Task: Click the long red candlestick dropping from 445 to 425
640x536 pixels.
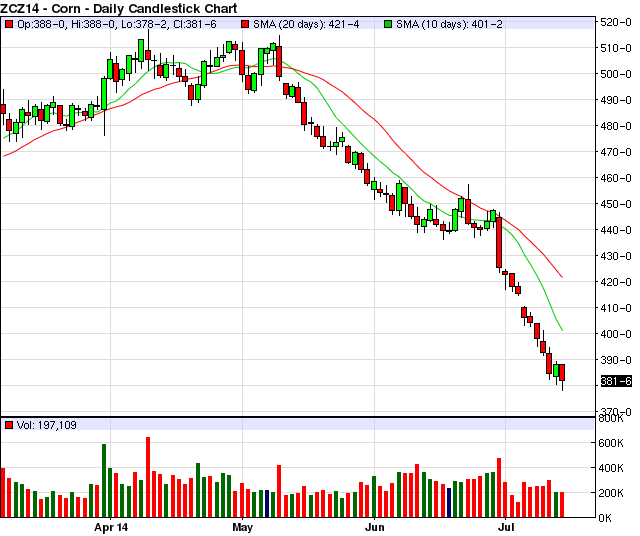Action: pyautogui.click(x=499, y=242)
